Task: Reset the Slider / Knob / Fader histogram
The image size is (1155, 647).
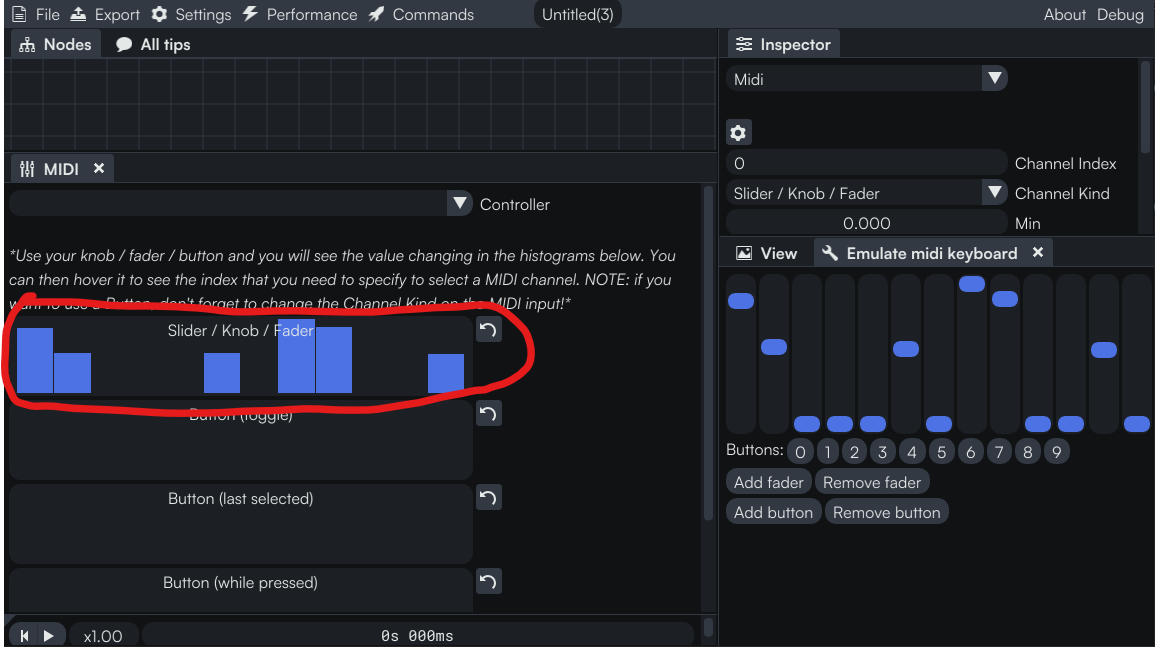Action: point(488,330)
